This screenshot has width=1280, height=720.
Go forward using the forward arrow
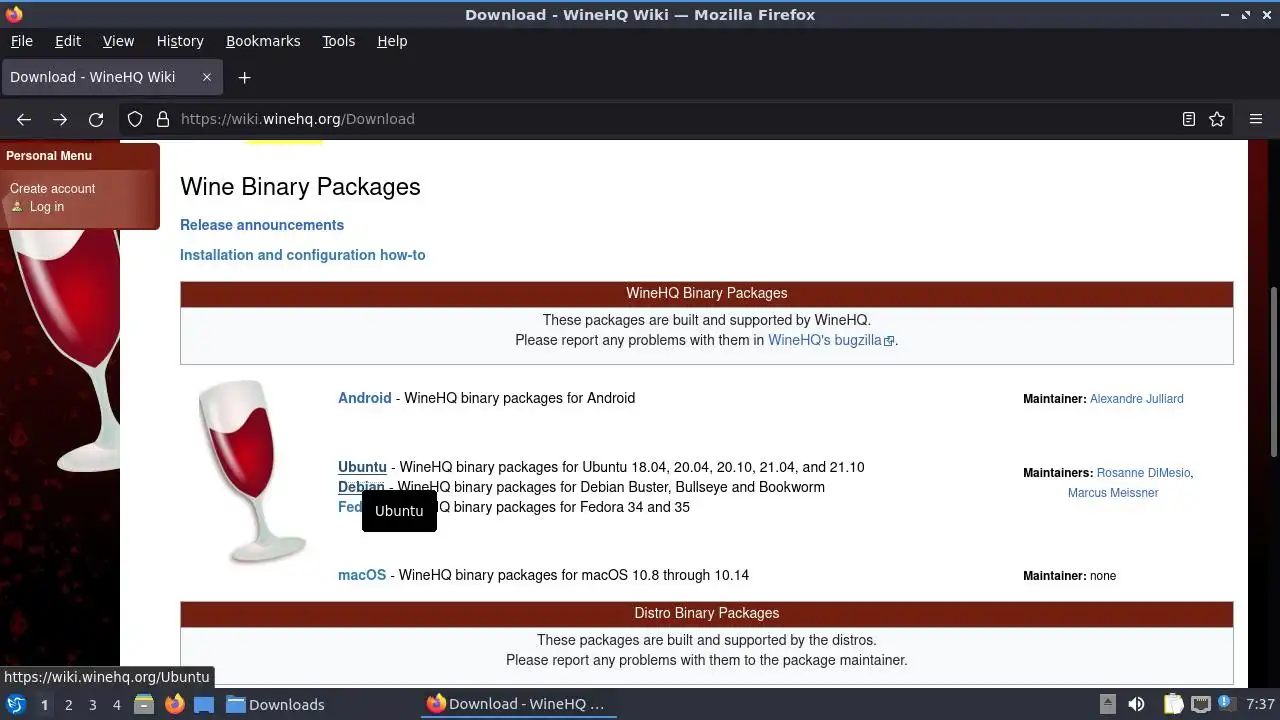tap(60, 119)
